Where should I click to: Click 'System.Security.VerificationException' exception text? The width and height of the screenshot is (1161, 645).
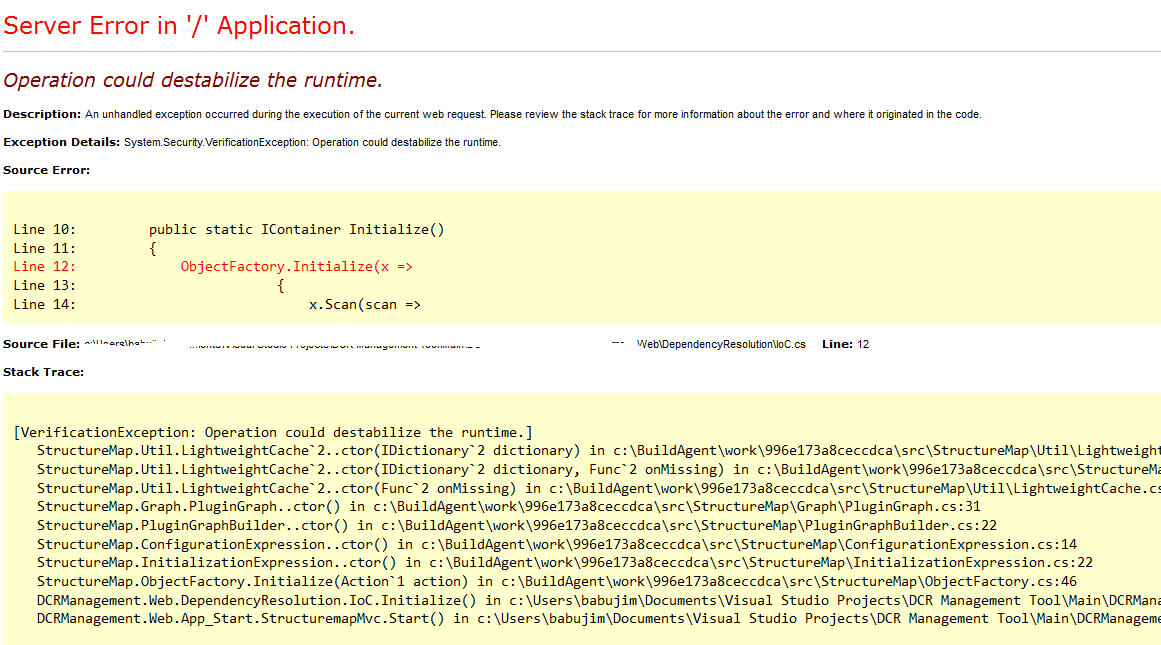coord(214,142)
